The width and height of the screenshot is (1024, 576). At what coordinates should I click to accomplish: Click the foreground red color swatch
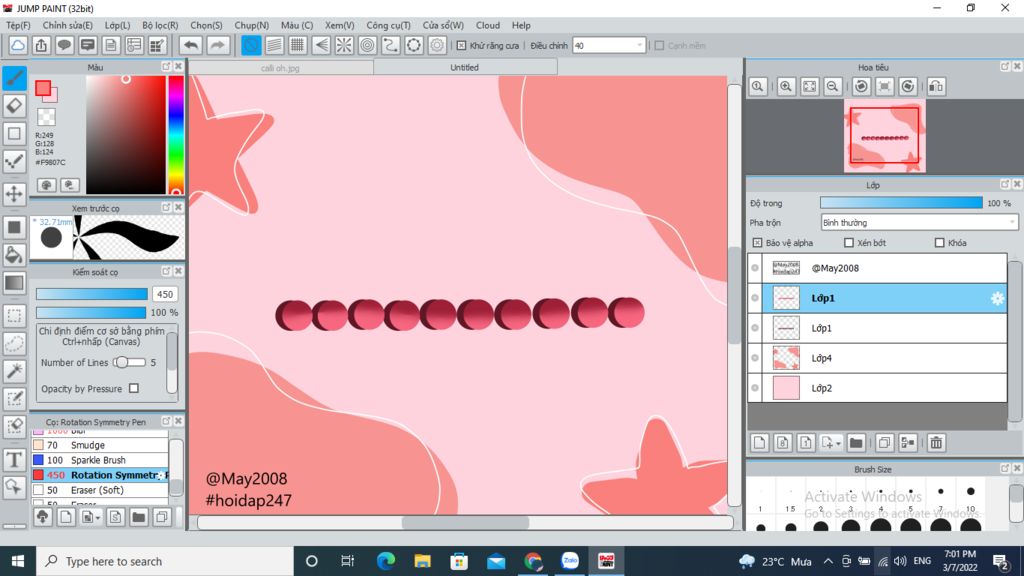(x=43, y=88)
